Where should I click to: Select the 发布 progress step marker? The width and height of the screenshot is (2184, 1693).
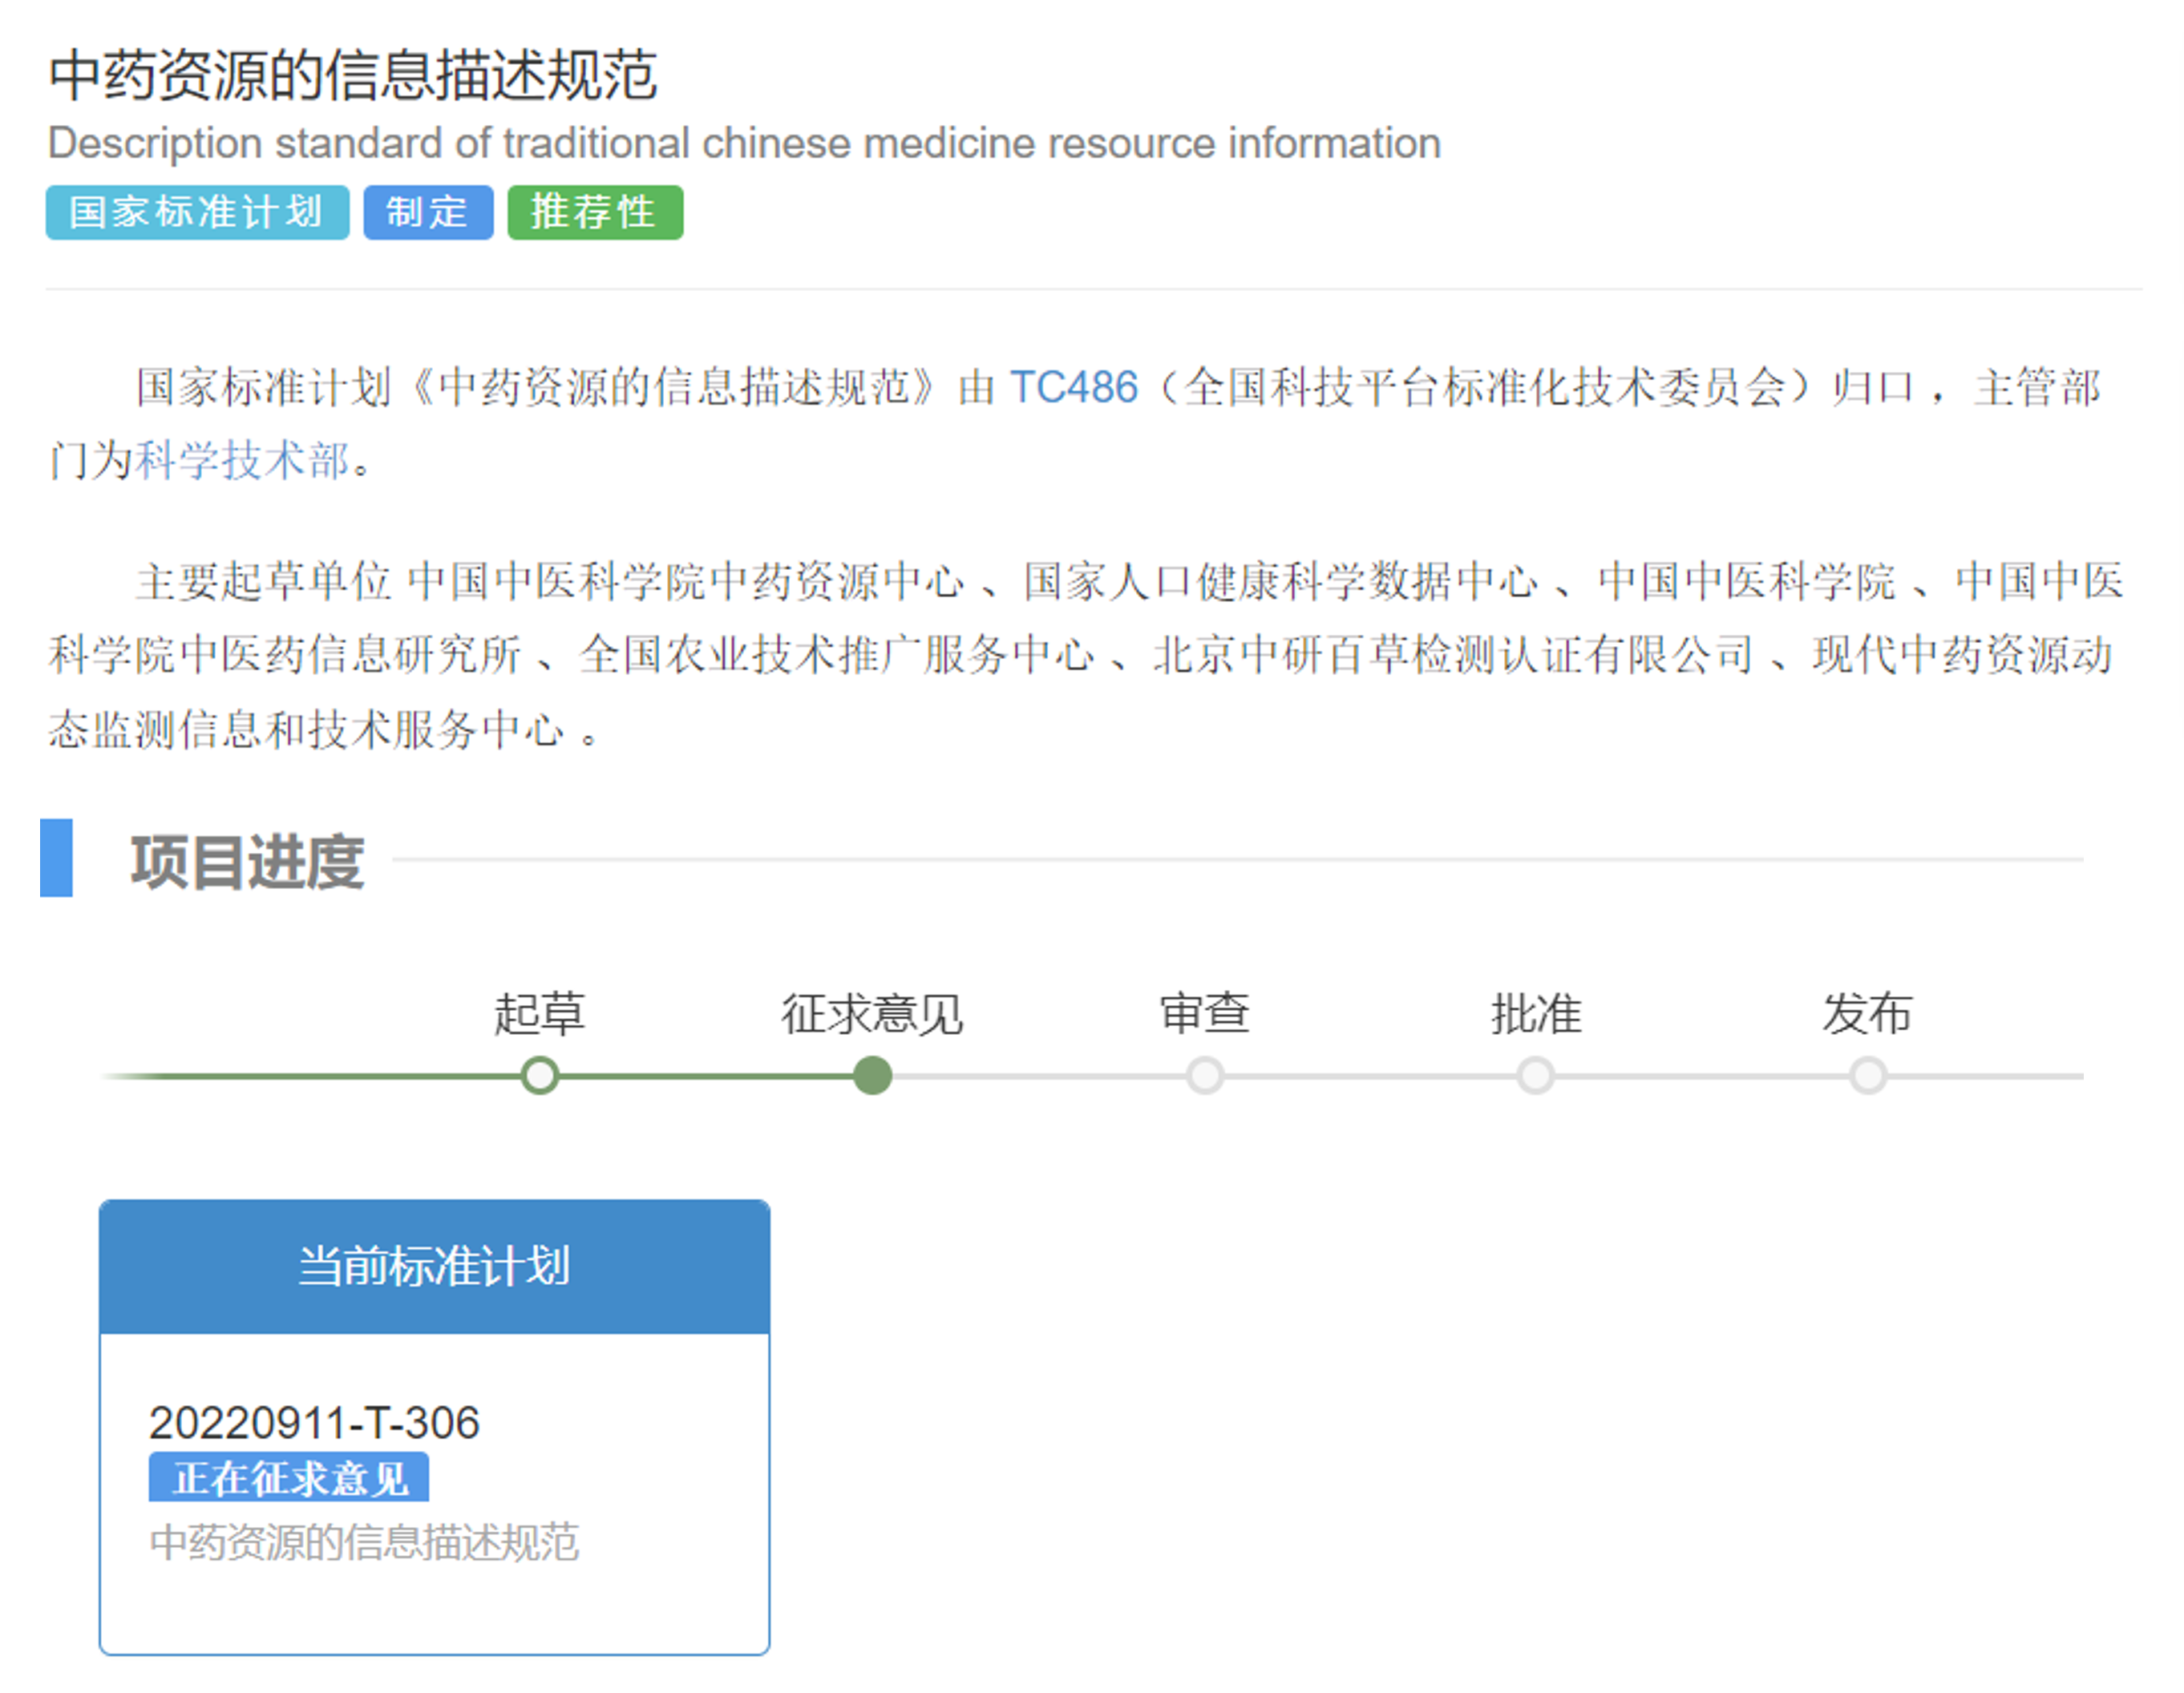(1867, 1076)
